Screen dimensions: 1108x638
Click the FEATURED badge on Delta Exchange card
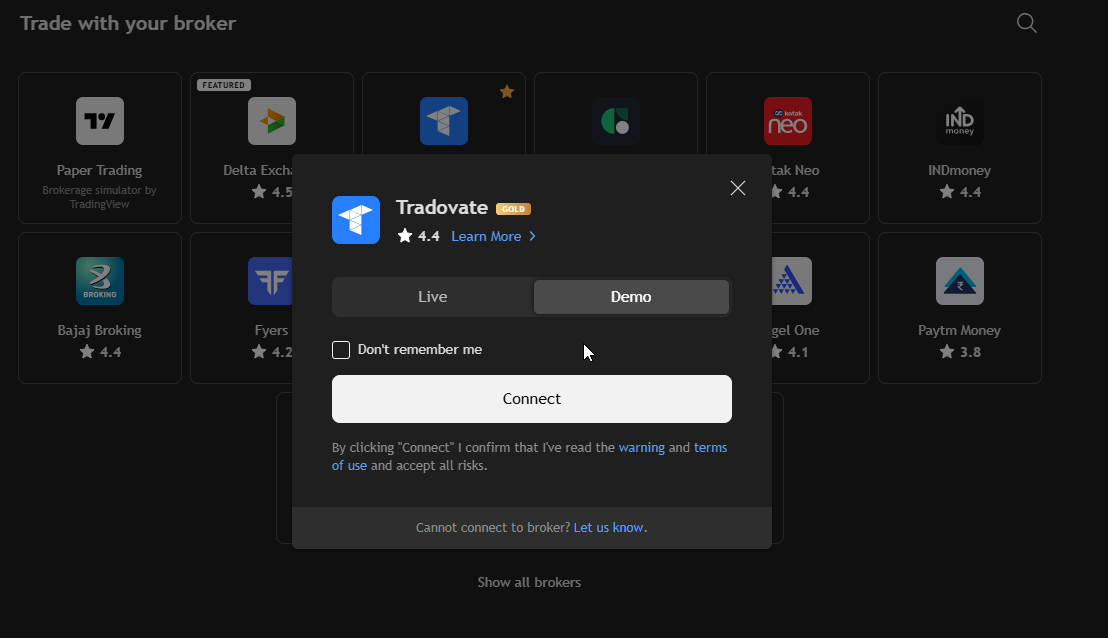[x=223, y=85]
